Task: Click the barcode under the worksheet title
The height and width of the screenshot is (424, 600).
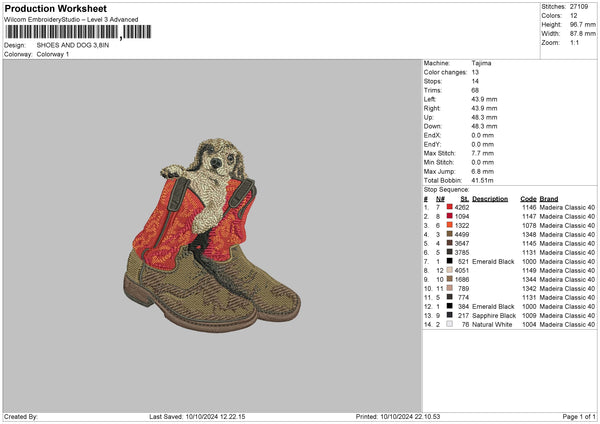Action: (61, 32)
